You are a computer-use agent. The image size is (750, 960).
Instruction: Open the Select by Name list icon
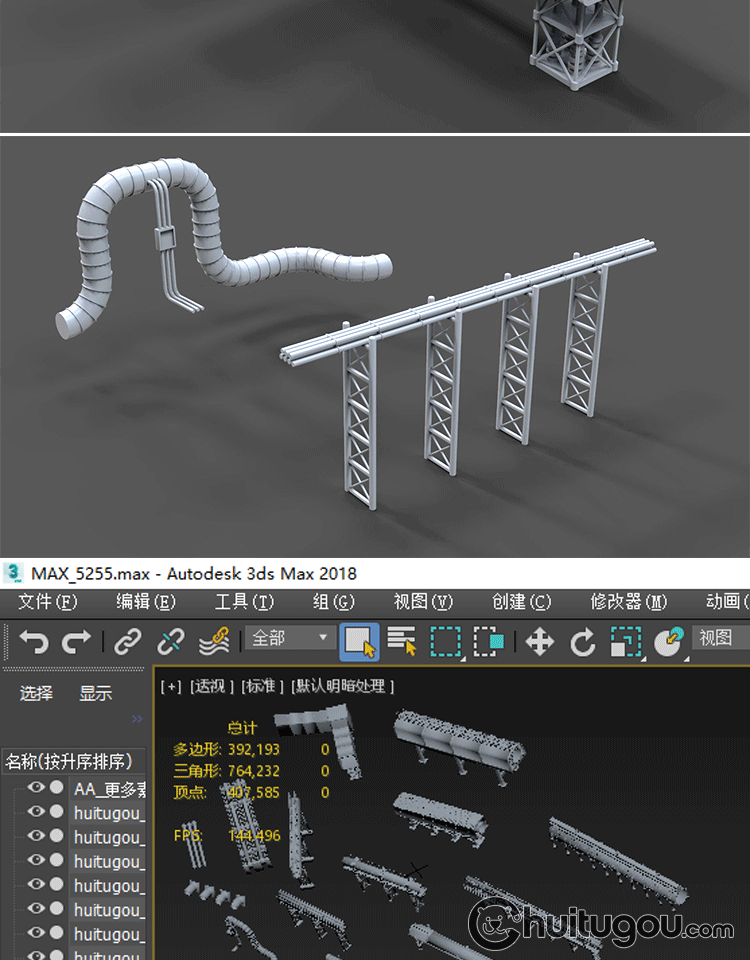pos(402,642)
